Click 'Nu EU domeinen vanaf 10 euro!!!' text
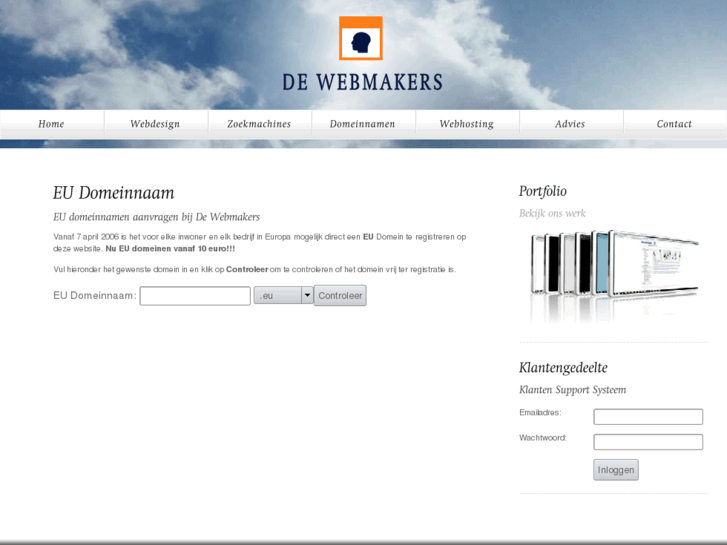 [170, 249]
